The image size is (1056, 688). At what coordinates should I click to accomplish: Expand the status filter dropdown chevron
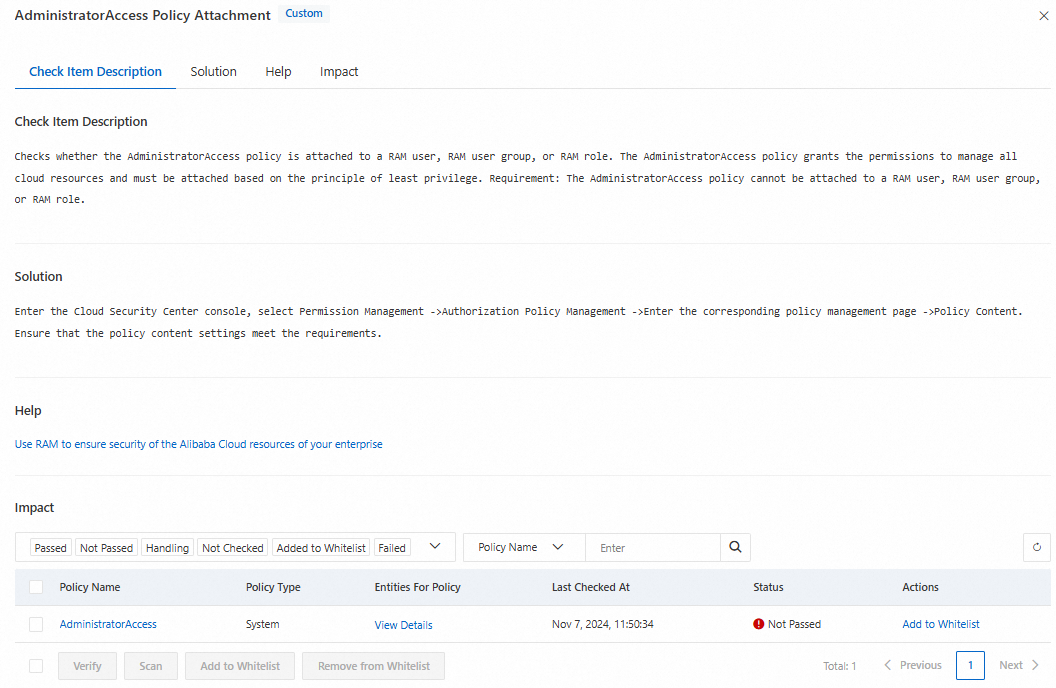click(435, 547)
